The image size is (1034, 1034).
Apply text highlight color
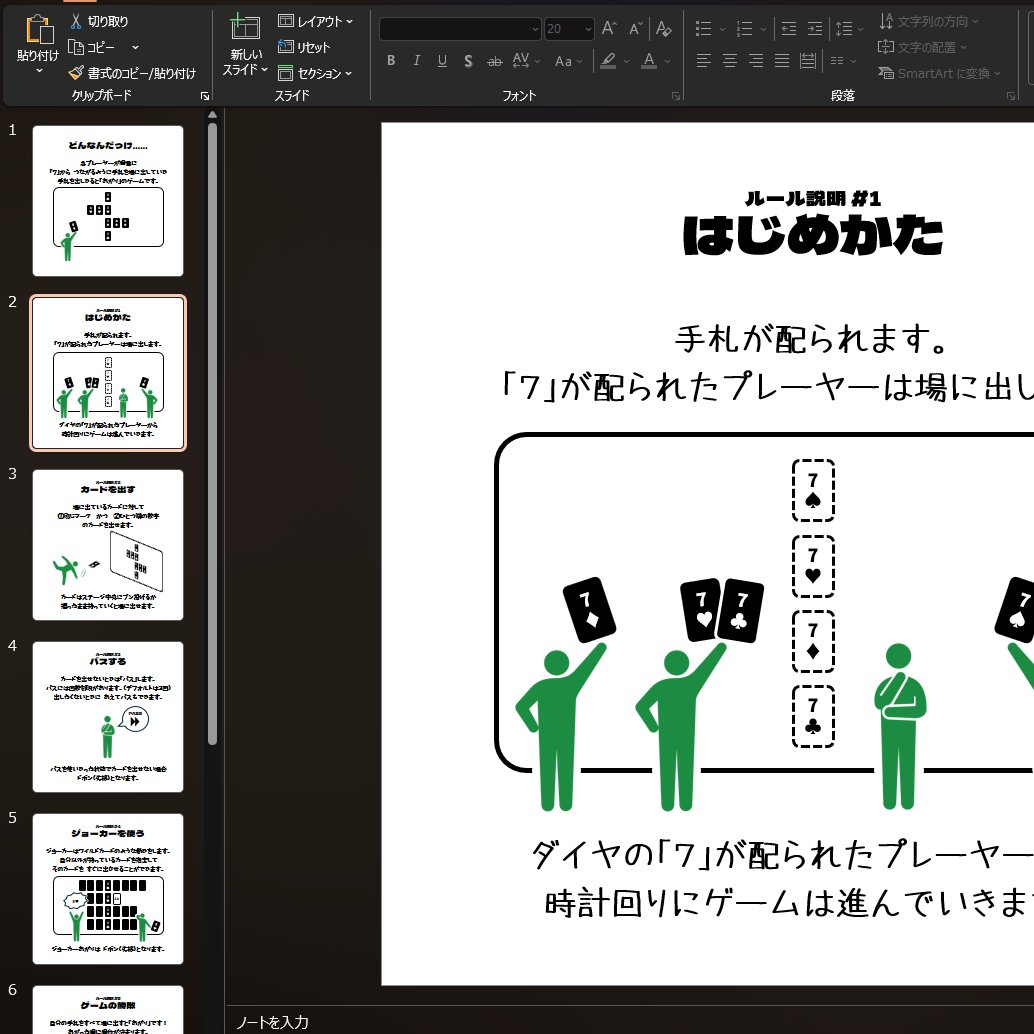click(608, 61)
